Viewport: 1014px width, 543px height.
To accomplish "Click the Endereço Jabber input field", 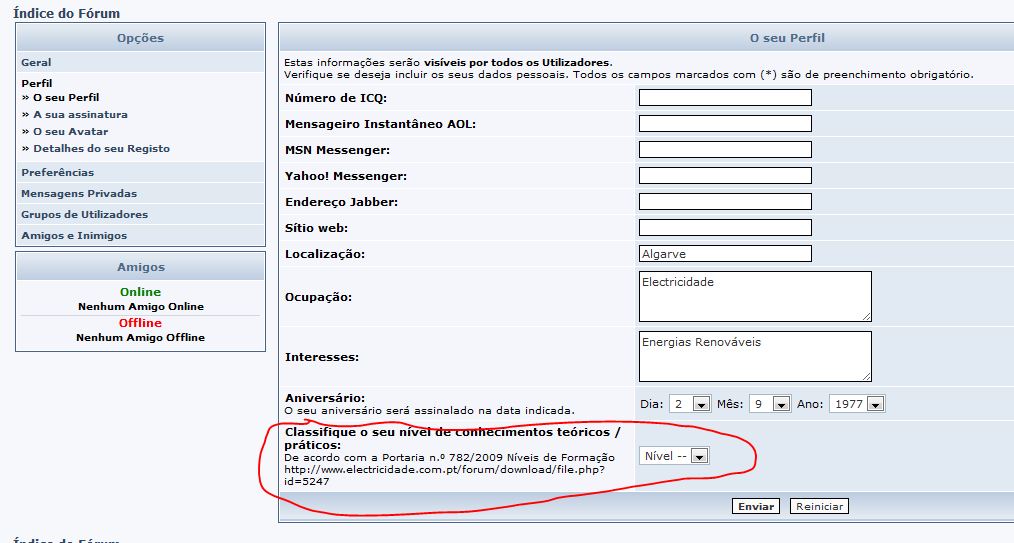I will point(724,202).
